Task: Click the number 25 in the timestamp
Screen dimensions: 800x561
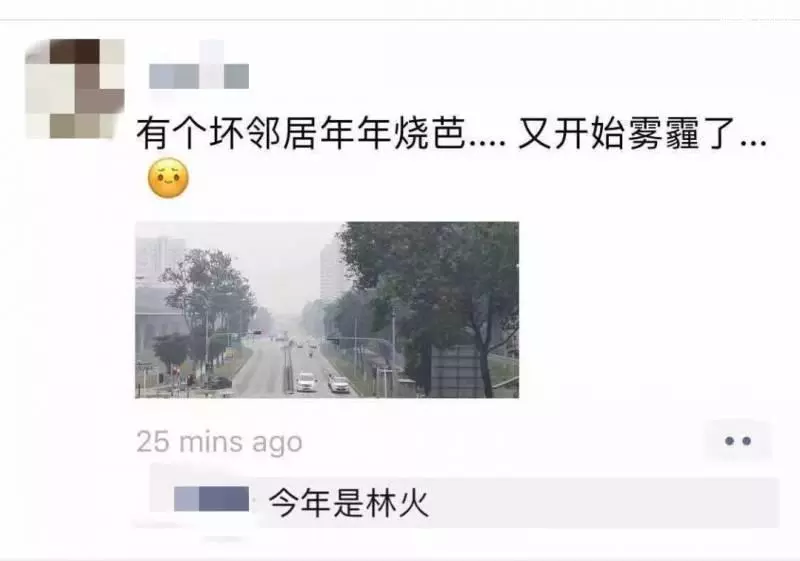Action: coord(153,442)
